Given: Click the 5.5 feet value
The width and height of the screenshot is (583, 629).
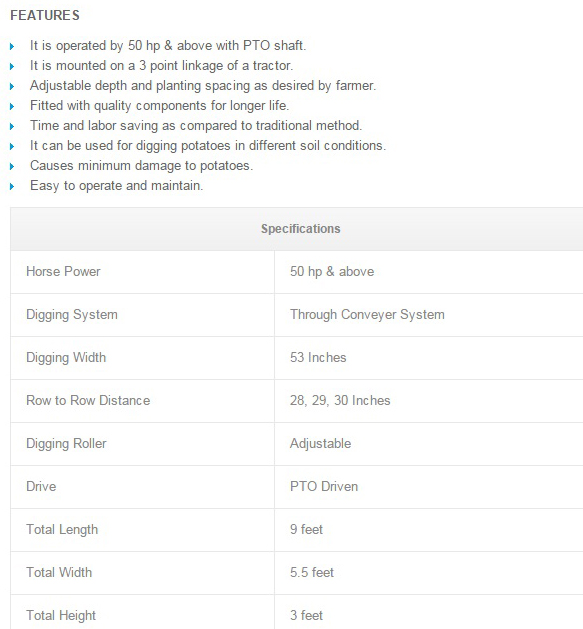Looking at the screenshot, I should [x=312, y=572].
